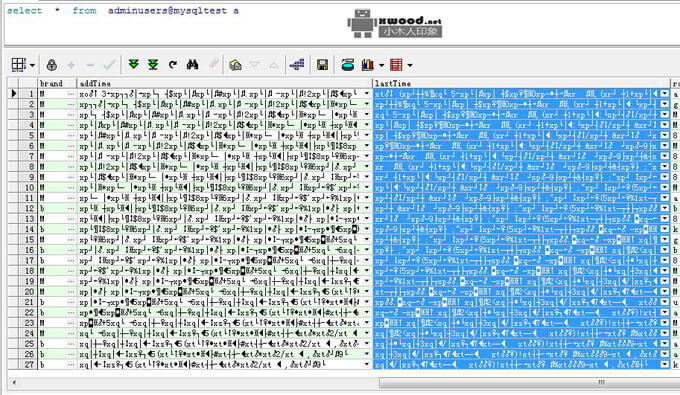Select row number 23 header
The width and height of the screenshot is (680, 395).
[28, 323]
